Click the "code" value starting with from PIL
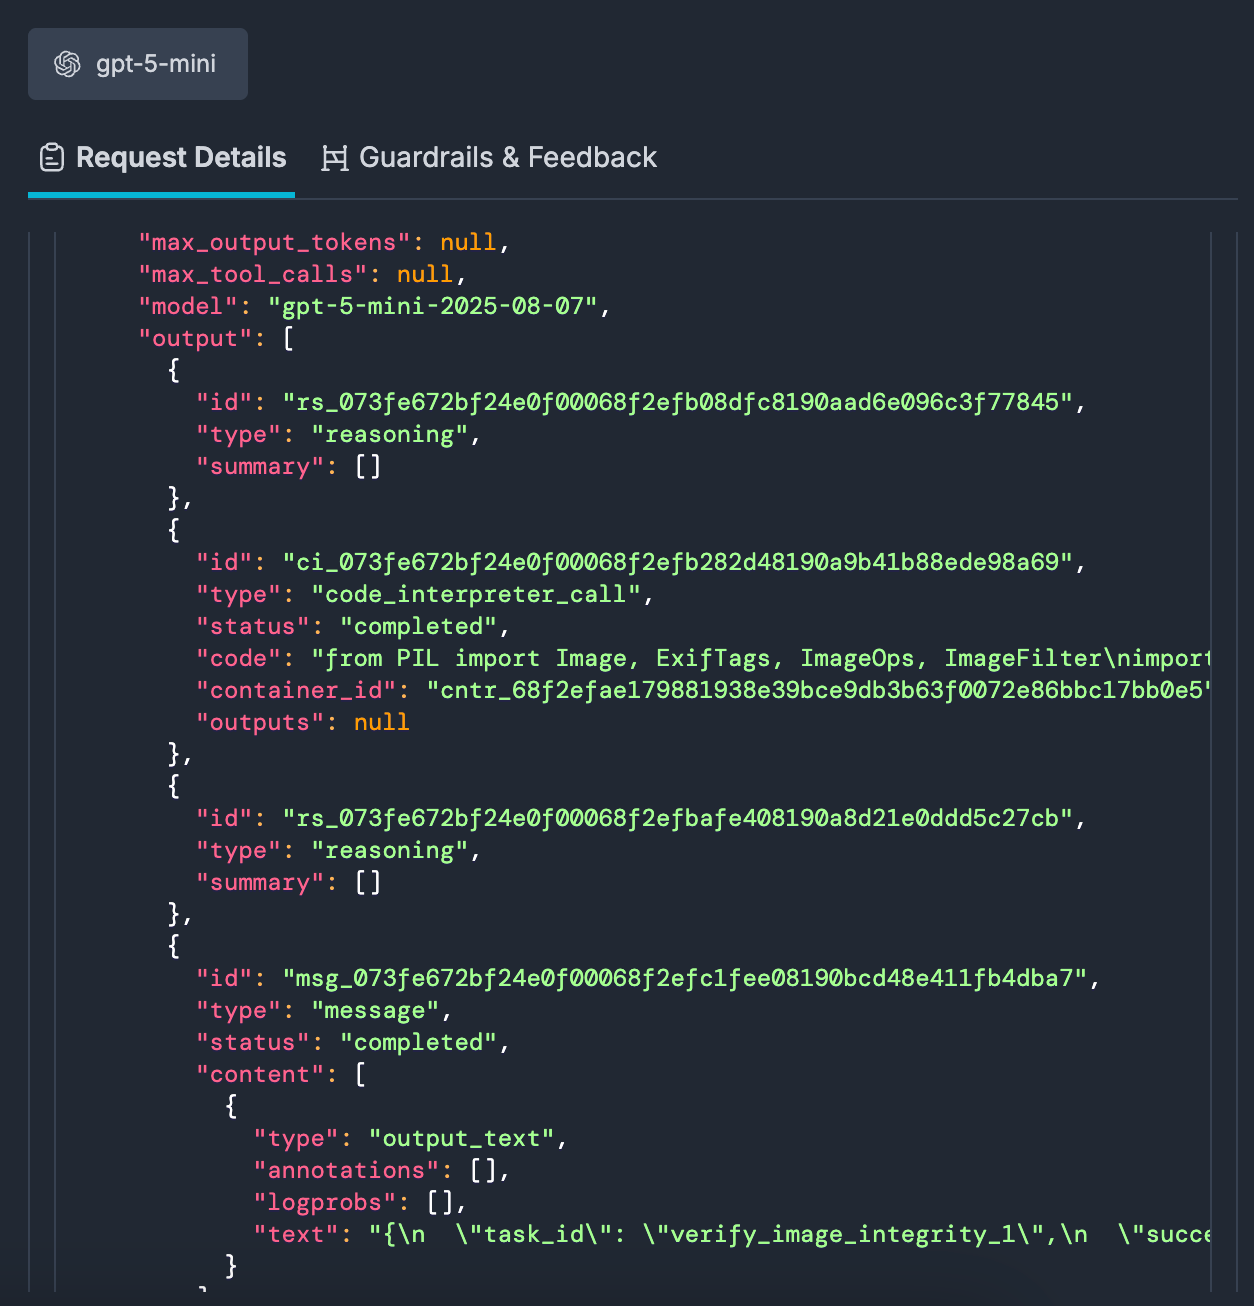 pos(760,658)
